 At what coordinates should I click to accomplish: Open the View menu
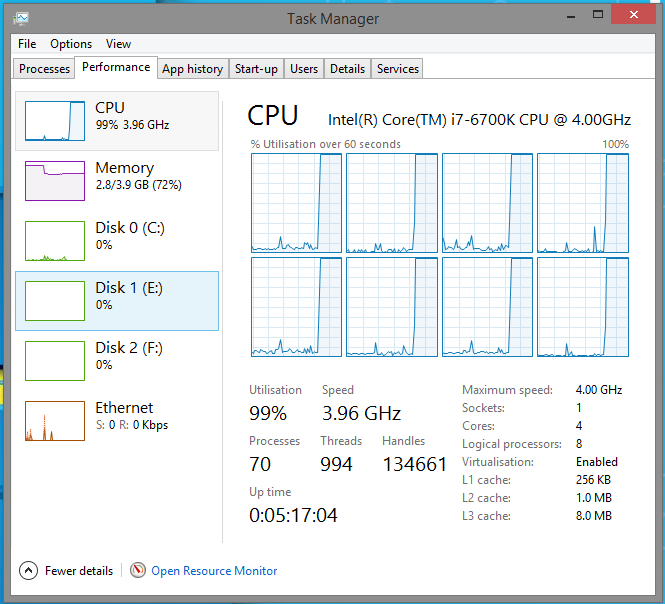[118, 44]
